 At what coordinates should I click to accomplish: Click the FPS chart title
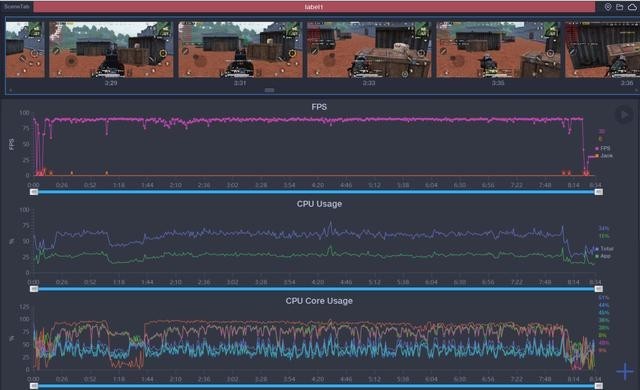(319, 107)
